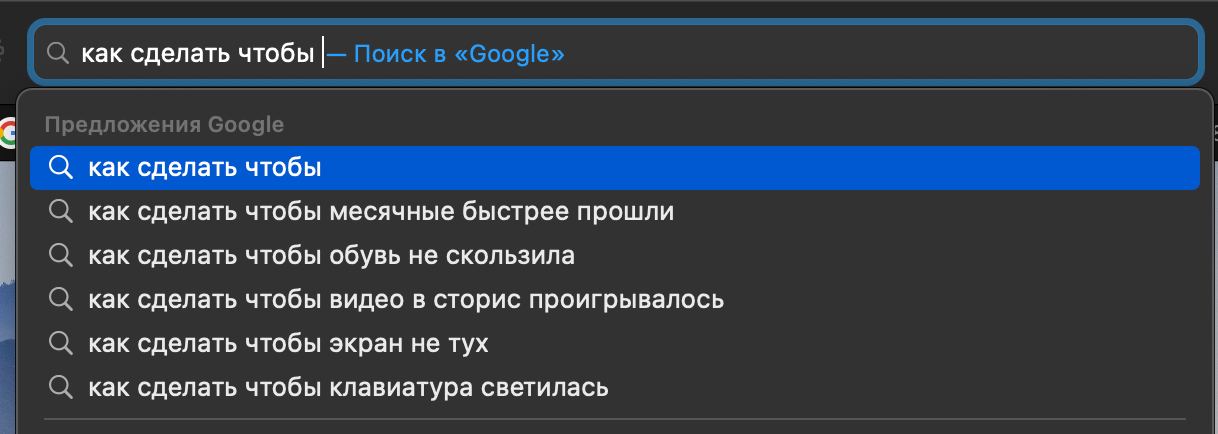Image resolution: width=1218 pixels, height=434 pixels.
Task: Choose «как сделать чтобы клавиатура светилась» suggestion
Action: coord(348,387)
